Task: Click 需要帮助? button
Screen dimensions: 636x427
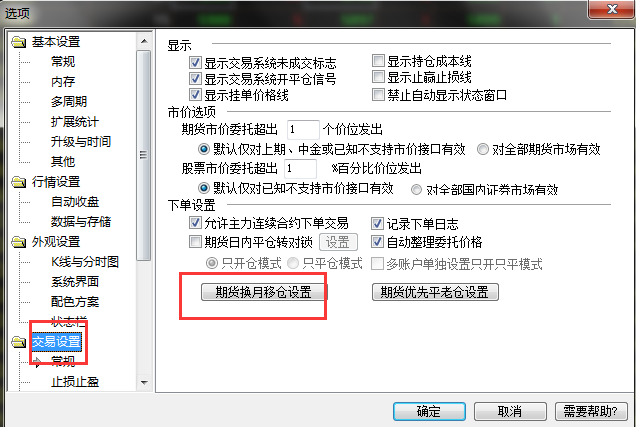Action: (x=590, y=412)
